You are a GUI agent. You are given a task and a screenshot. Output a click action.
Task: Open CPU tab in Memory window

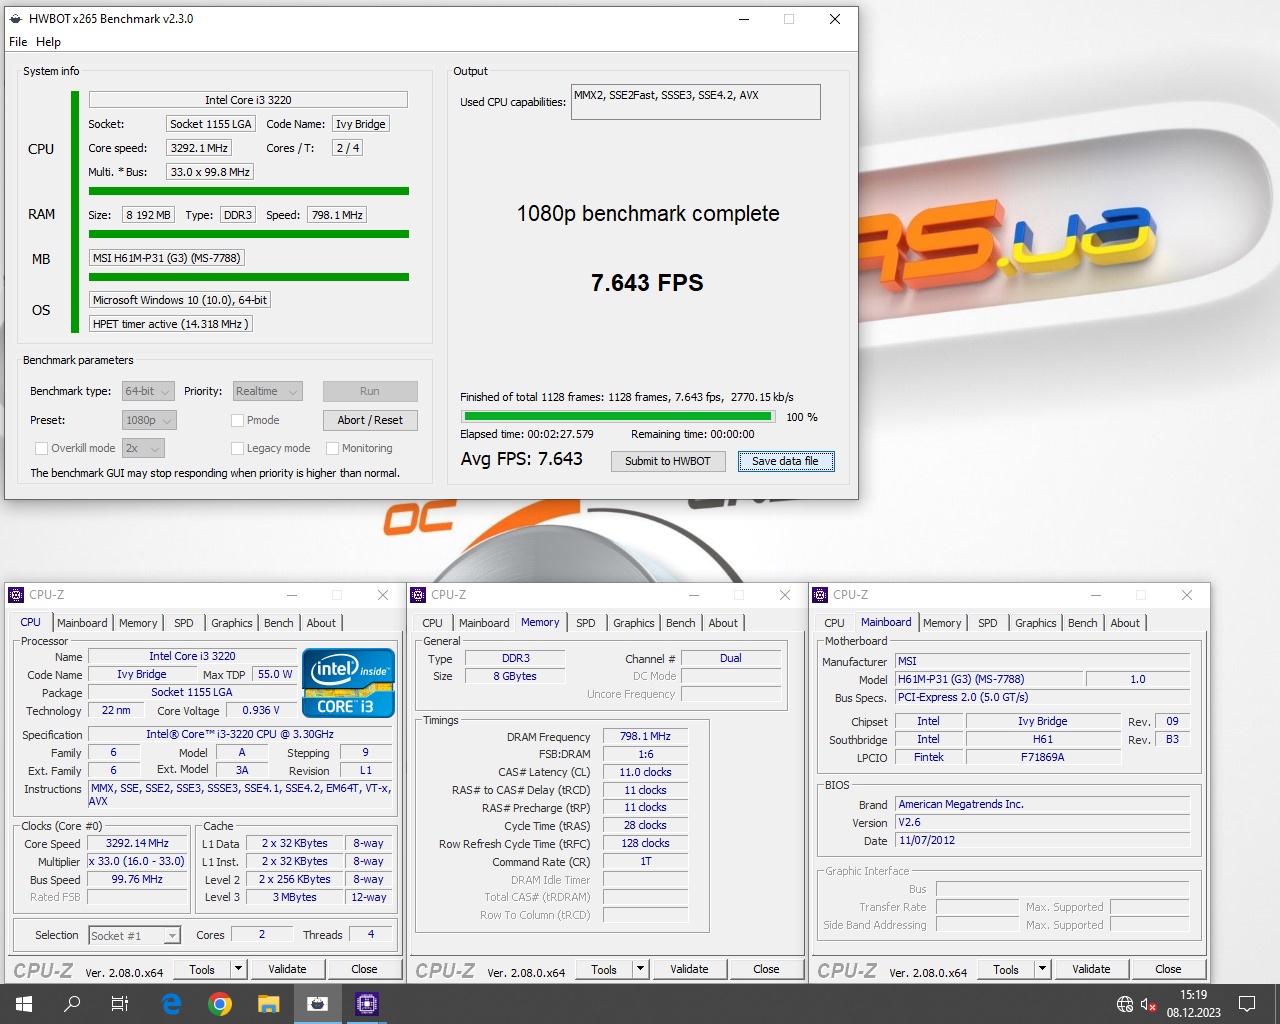point(432,623)
